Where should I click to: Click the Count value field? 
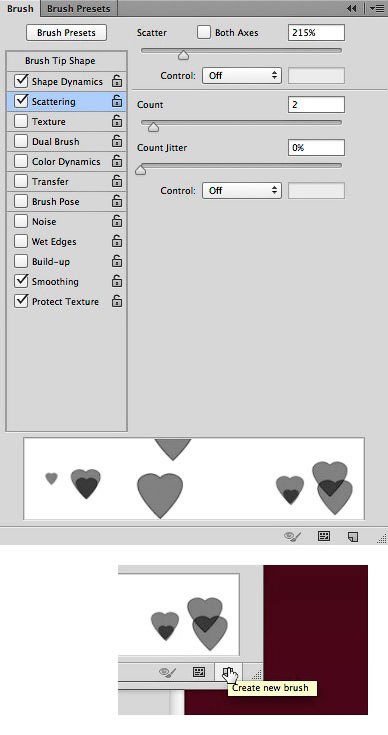point(316,105)
